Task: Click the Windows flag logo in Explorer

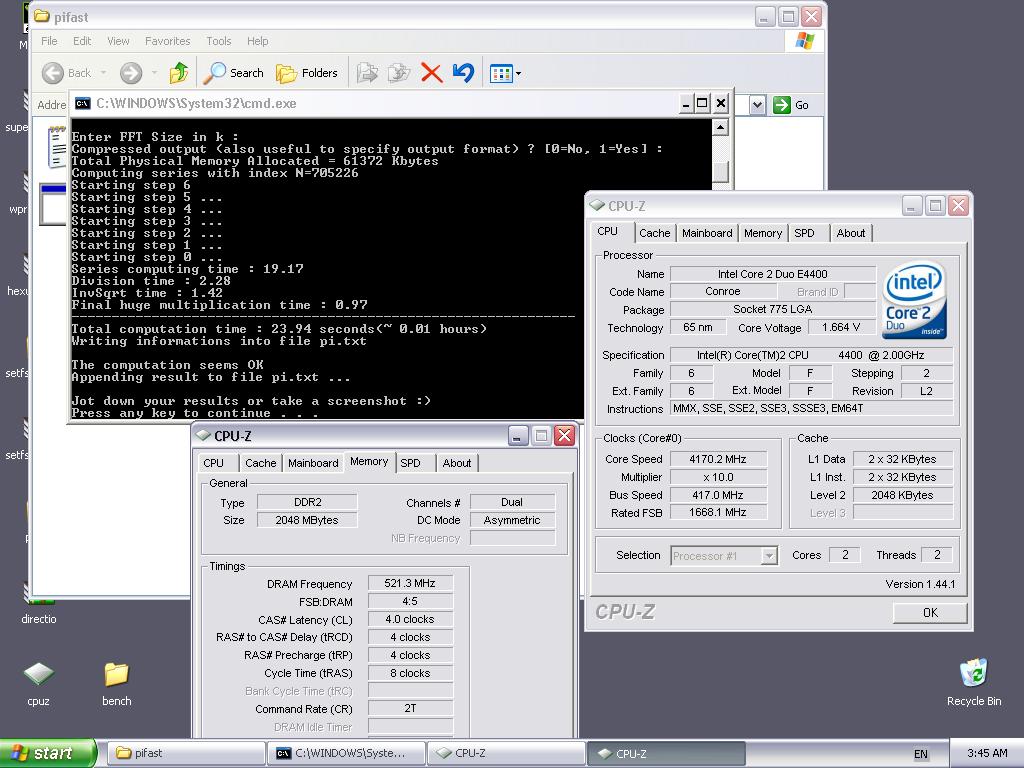Action: click(x=805, y=41)
